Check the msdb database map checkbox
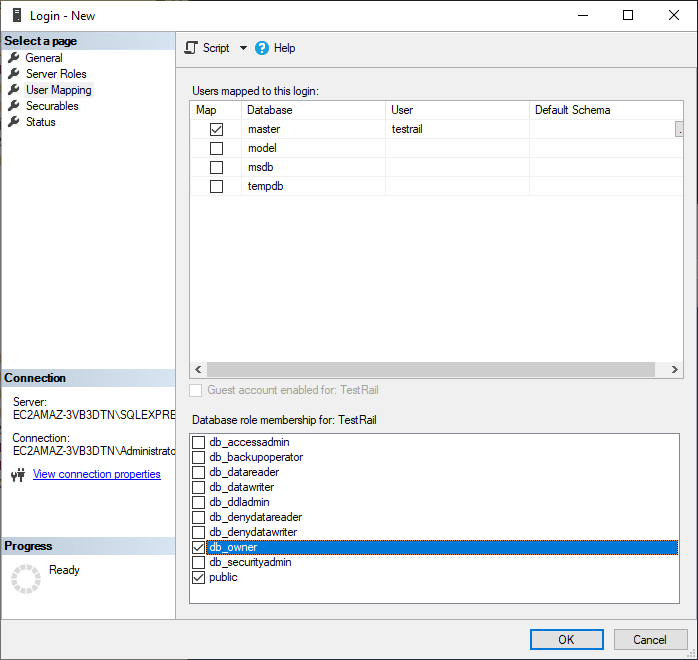This screenshot has width=698, height=660. click(x=216, y=167)
